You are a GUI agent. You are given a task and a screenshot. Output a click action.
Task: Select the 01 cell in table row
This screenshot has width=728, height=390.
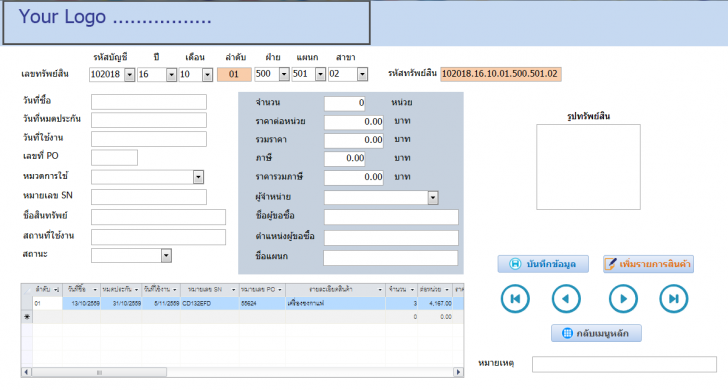coord(47,303)
